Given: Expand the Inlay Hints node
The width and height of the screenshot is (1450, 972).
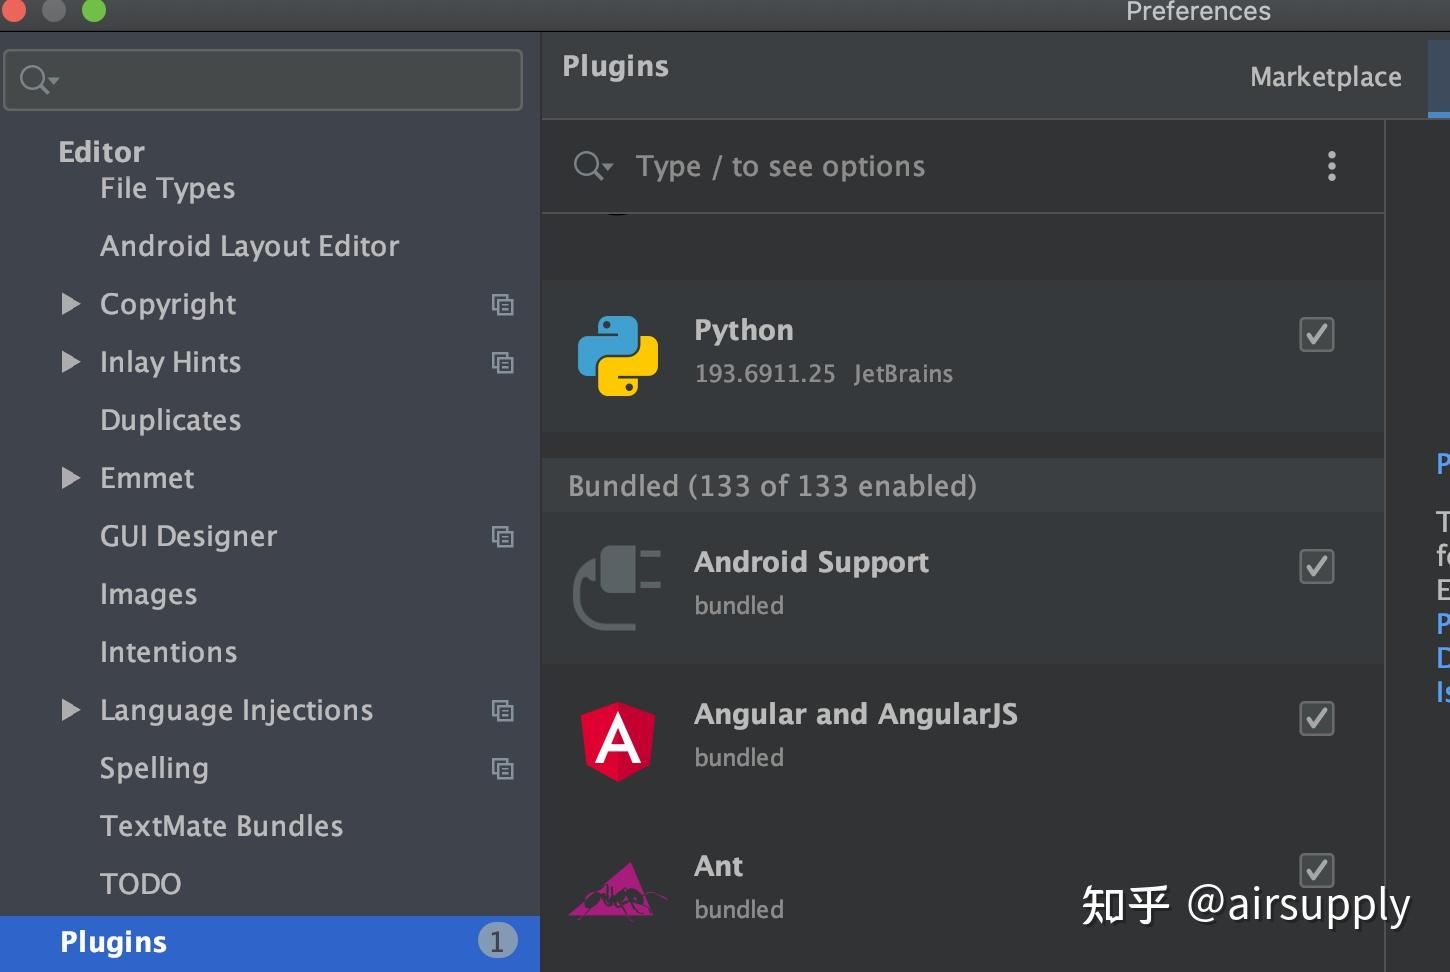Looking at the screenshot, I should coord(70,362).
